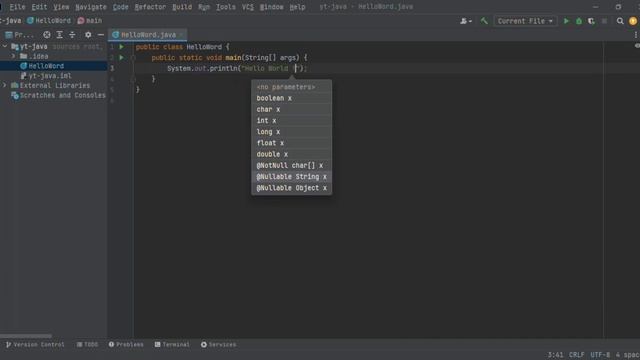Open the Run menu

[204, 7]
